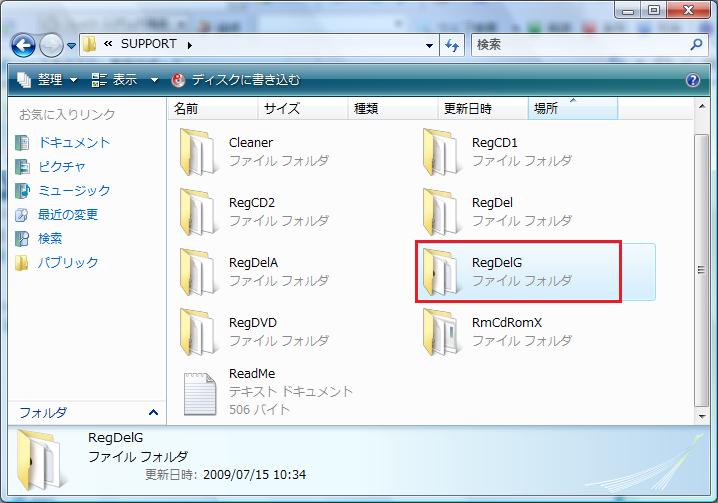
Task: Click the パブリック folder icon in sidebar
Action: pos(22,263)
